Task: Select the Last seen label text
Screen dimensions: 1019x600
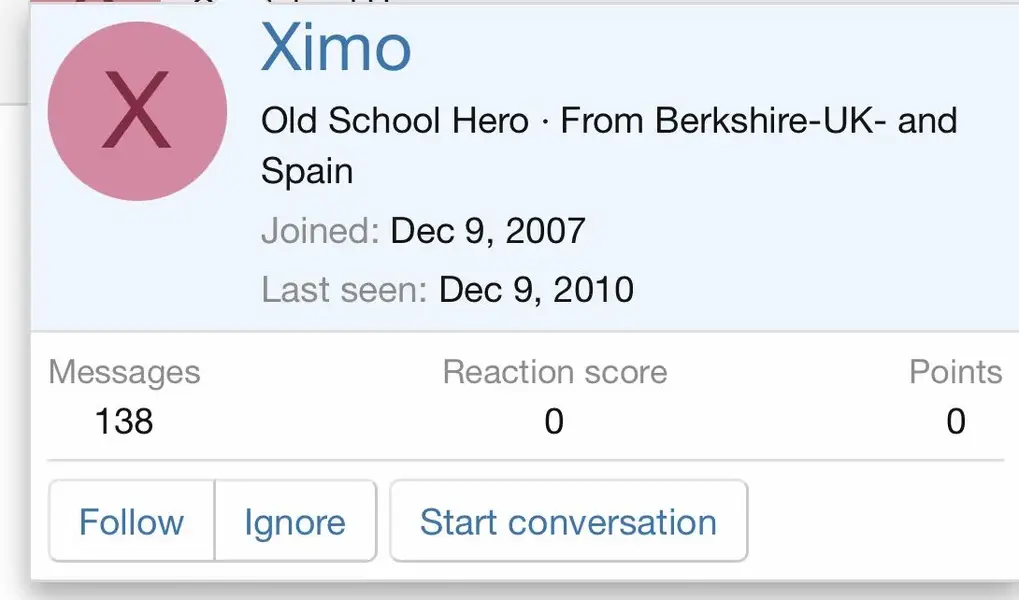Action: tap(344, 289)
